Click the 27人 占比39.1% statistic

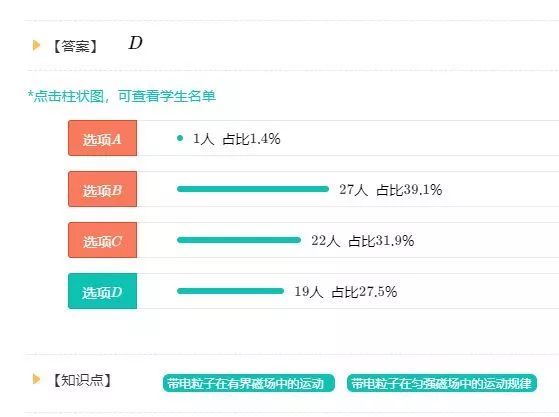coord(391,190)
